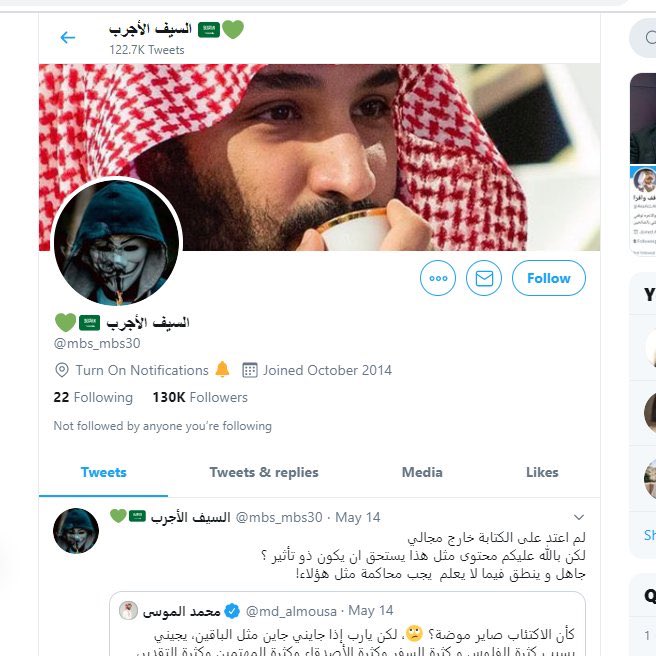Viewport: 656px width, 656px height.
Task: Select the Tweets tab
Action: click(103, 472)
